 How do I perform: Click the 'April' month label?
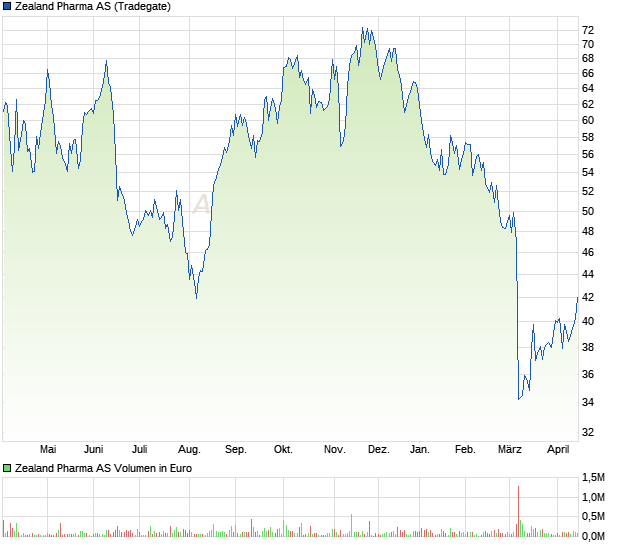pos(558,449)
